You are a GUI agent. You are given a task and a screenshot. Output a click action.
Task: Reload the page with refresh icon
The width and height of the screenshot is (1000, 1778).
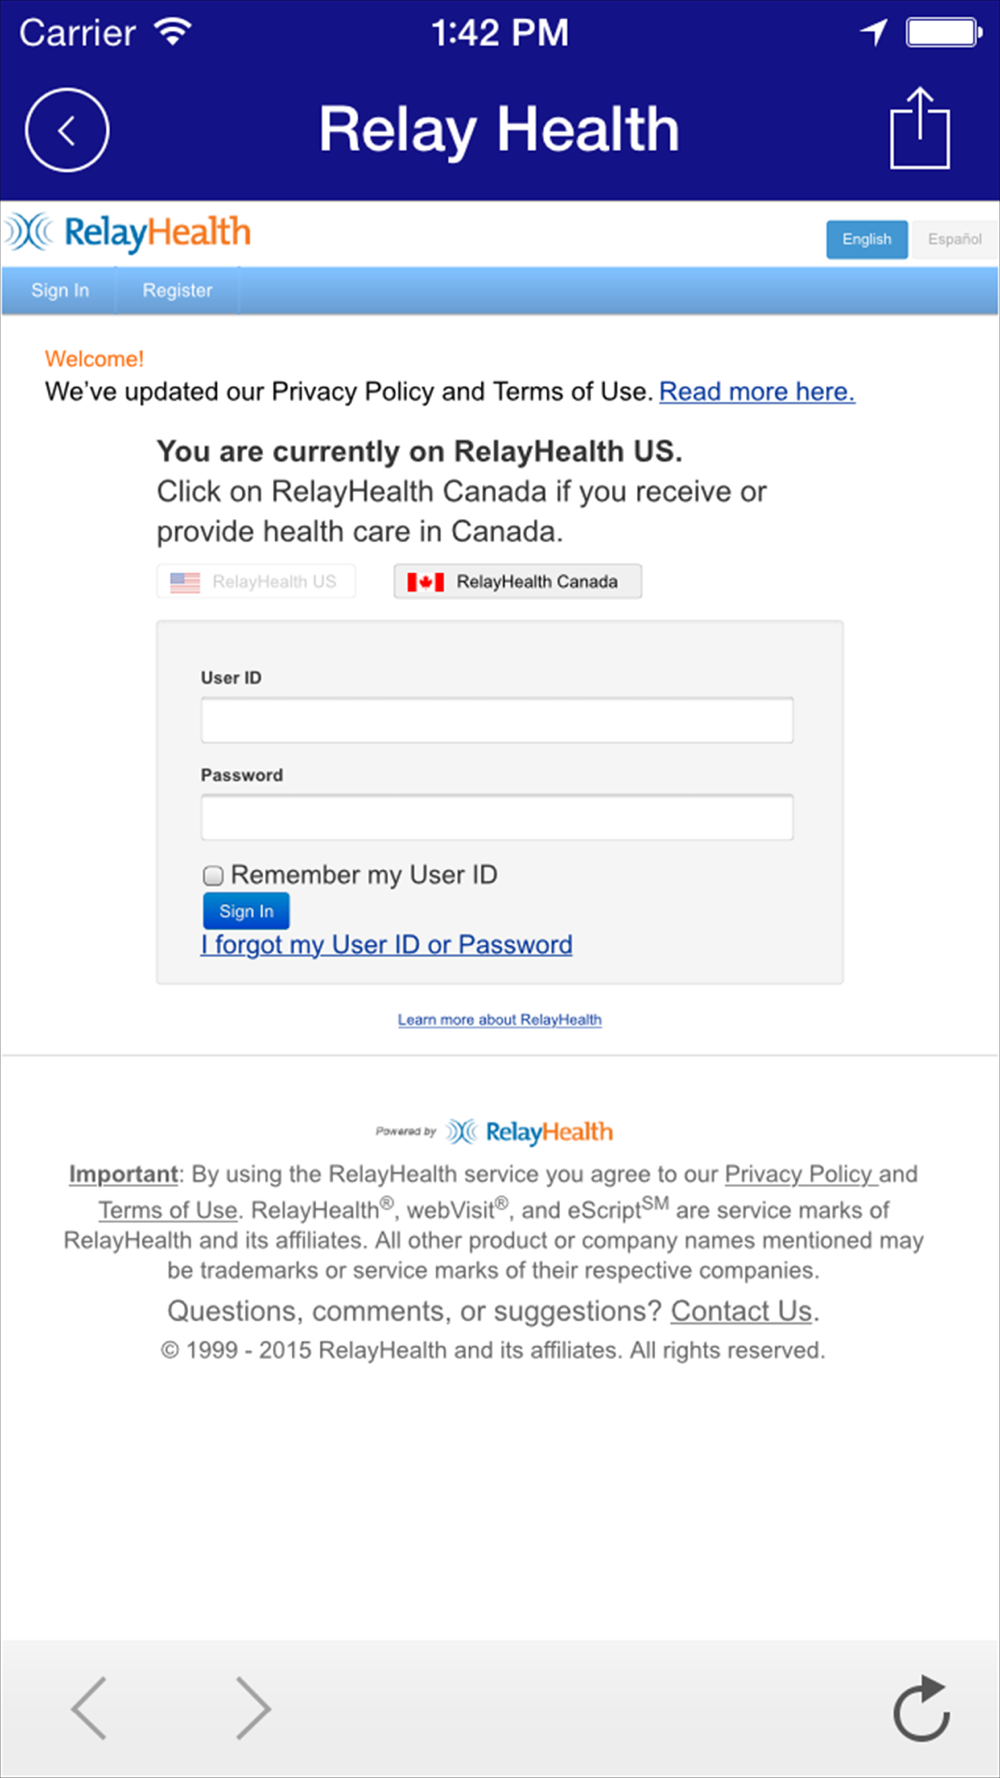921,1708
